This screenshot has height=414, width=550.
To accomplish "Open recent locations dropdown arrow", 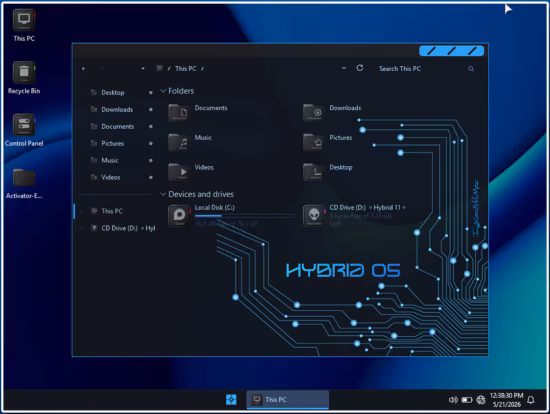I will click(143, 68).
